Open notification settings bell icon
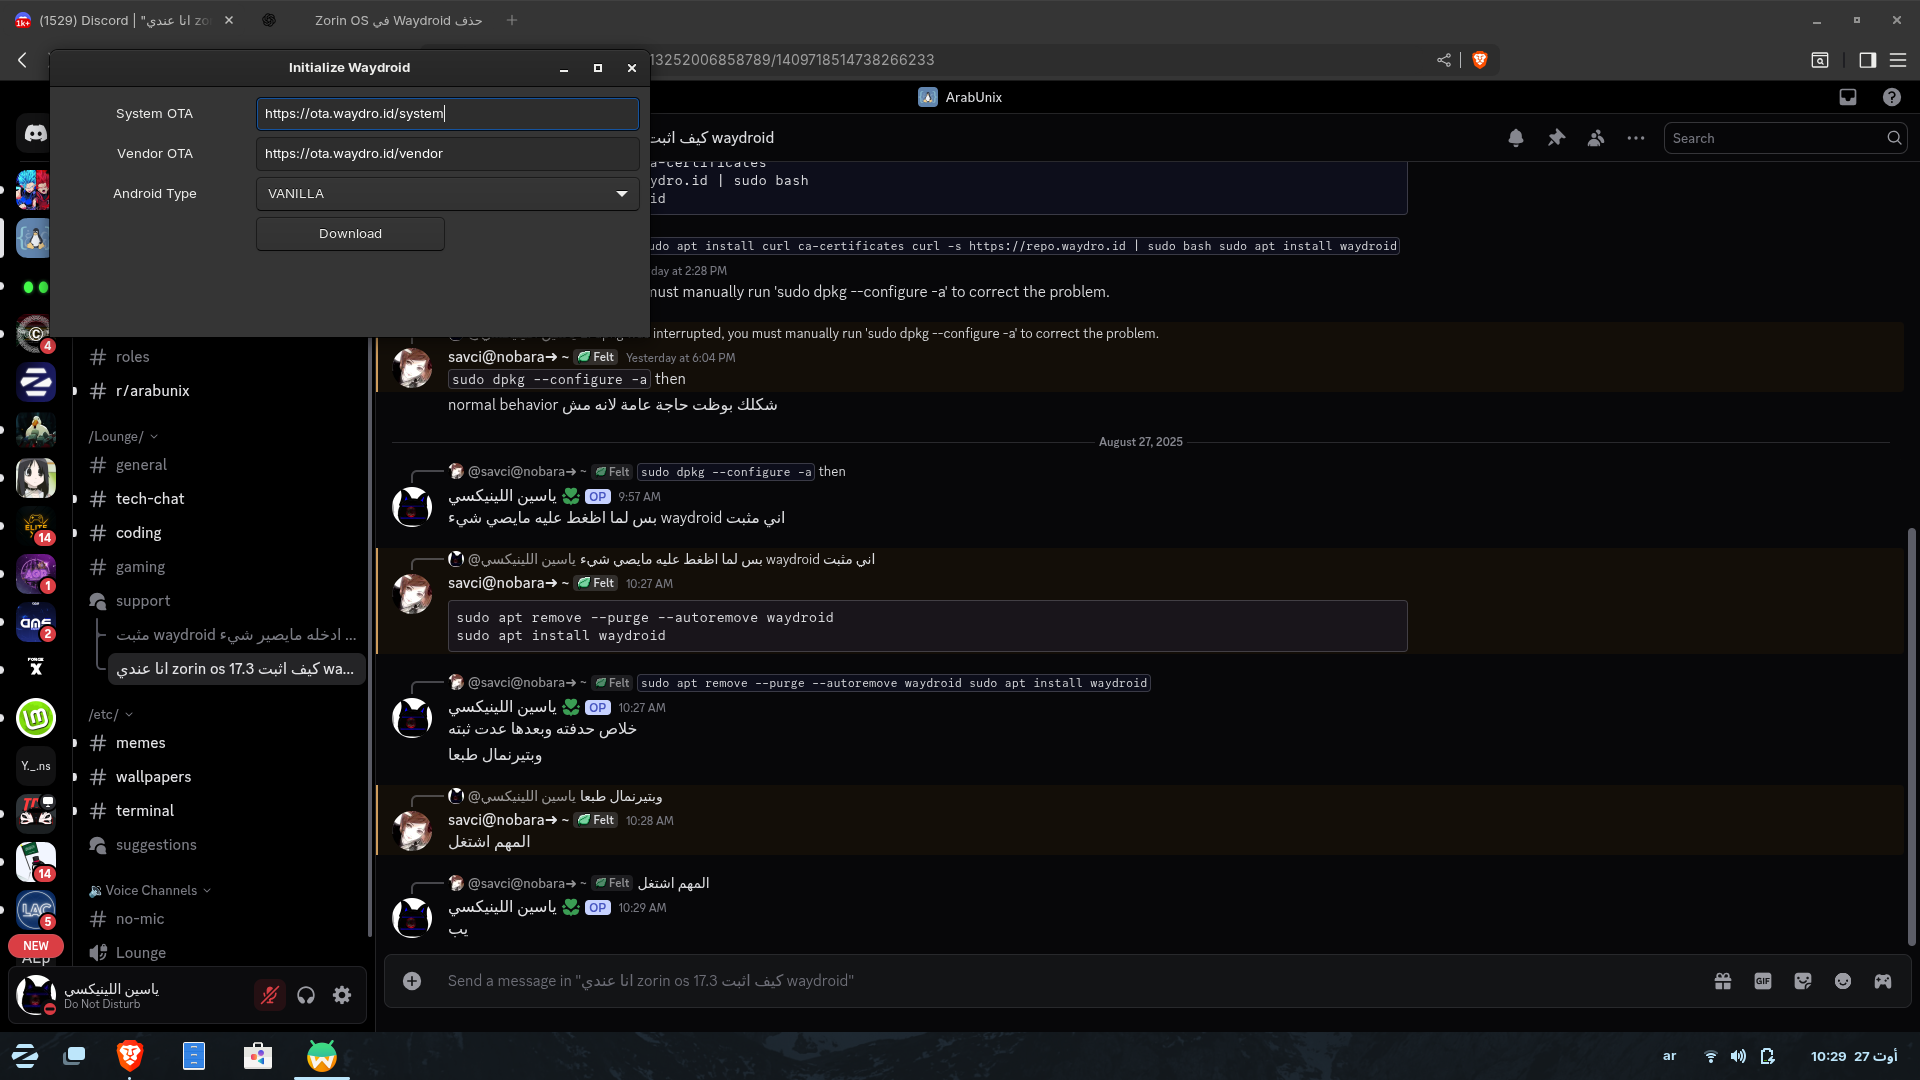This screenshot has width=1920, height=1080. pos(1516,138)
